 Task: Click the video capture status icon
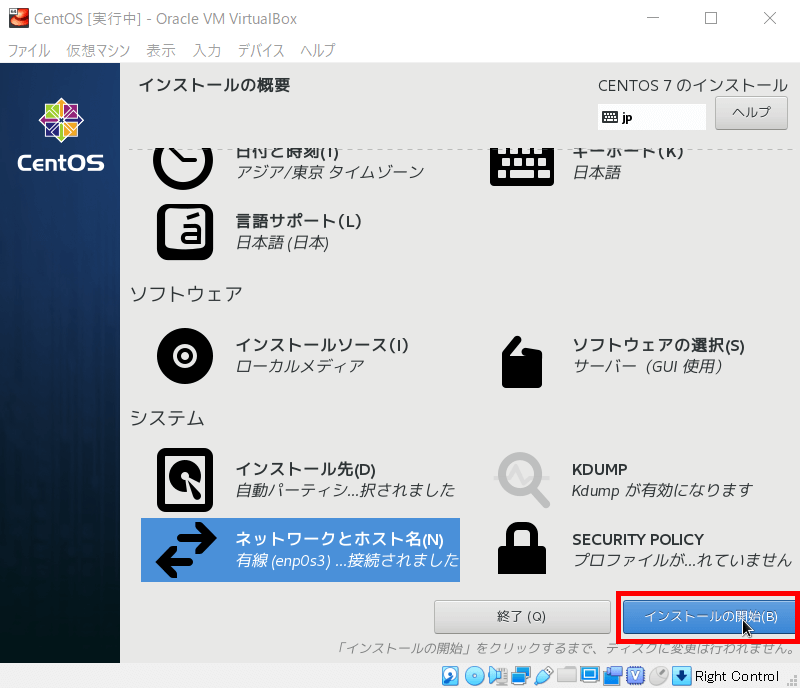pyautogui.click(x=613, y=676)
